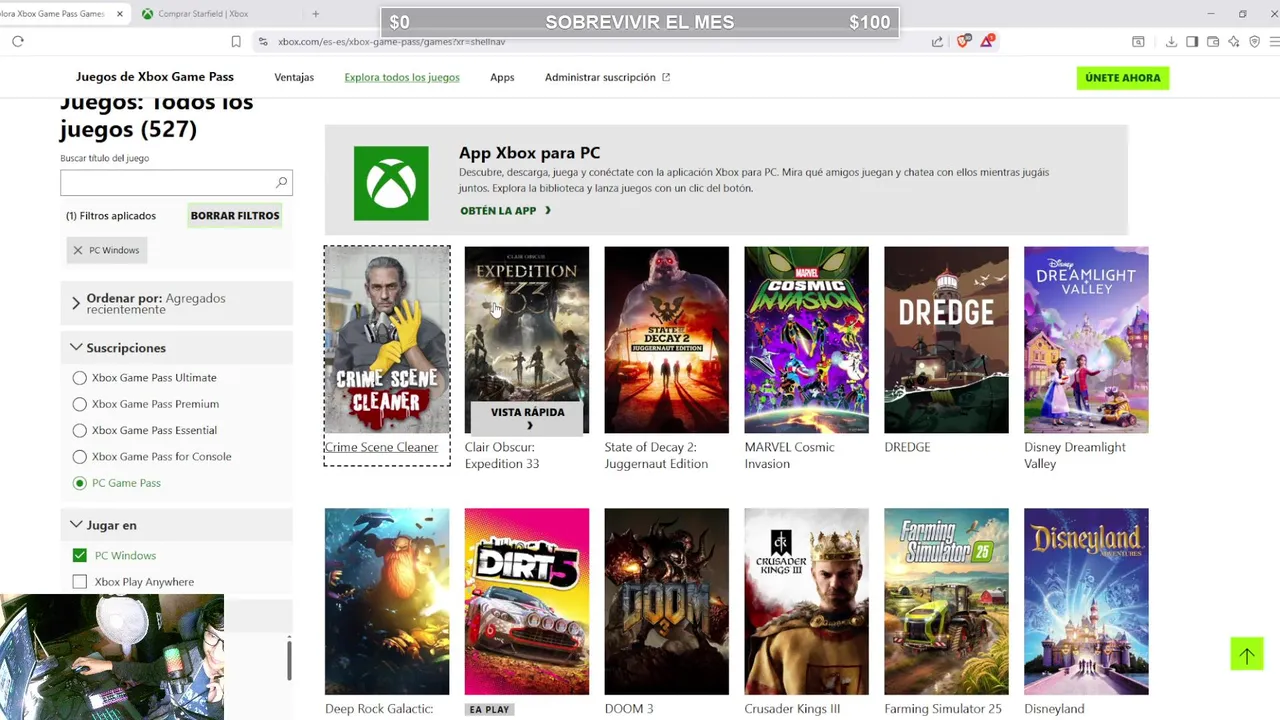Click the '(1) Filtros aplicados' text
This screenshot has width=1280, height=720.
(111, 216)
